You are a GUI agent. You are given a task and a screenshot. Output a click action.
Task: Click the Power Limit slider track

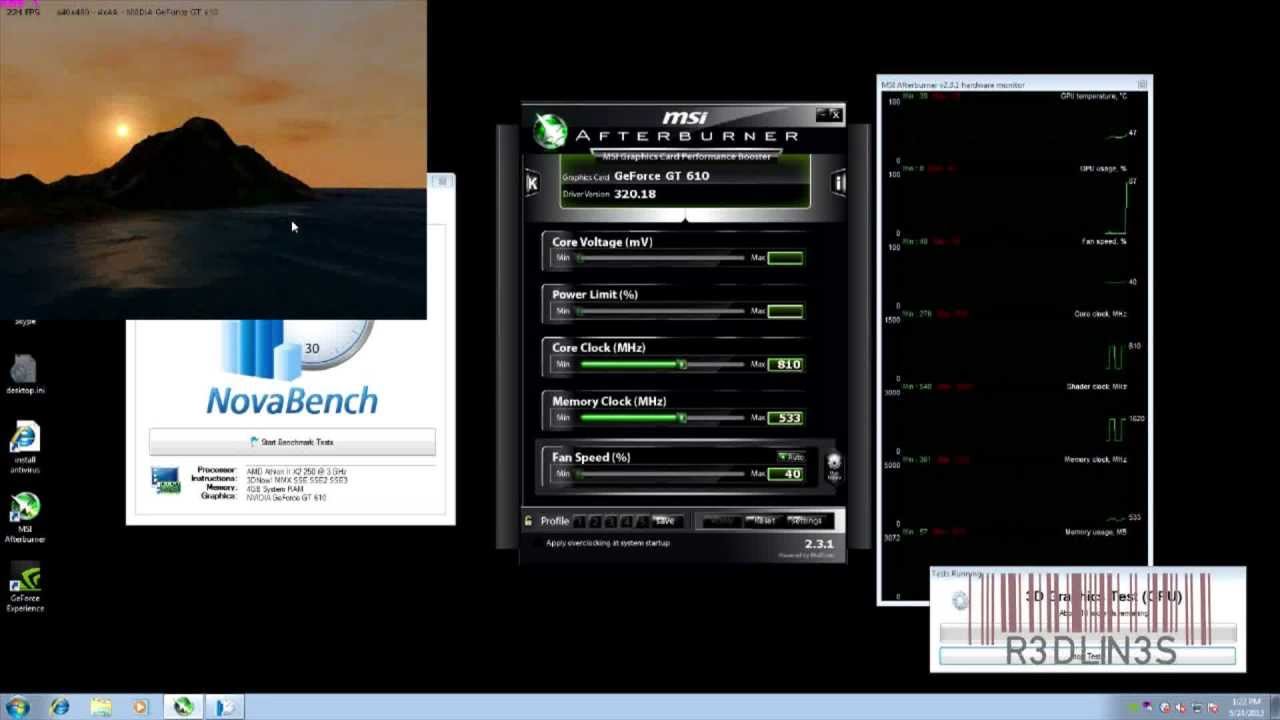pos(661,311)
